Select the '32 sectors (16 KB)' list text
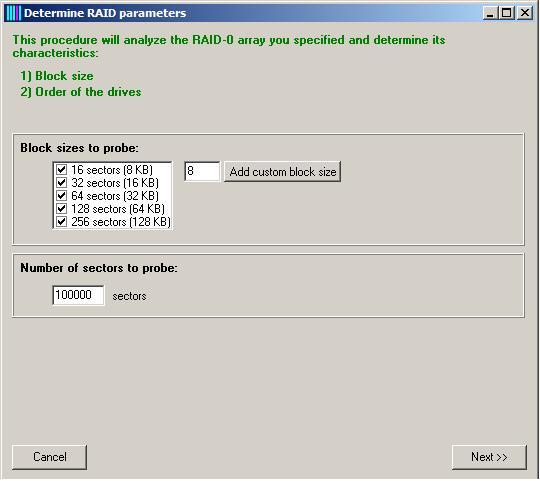 click(x=115, y=183)
